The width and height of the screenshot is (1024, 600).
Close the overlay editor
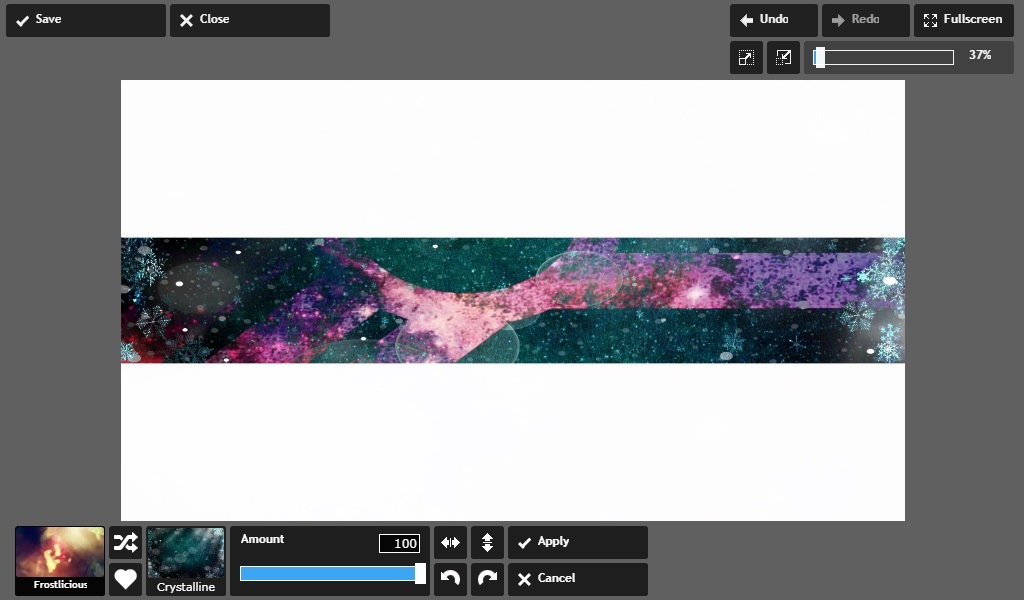pyautogui.click(x=249, y=20)
